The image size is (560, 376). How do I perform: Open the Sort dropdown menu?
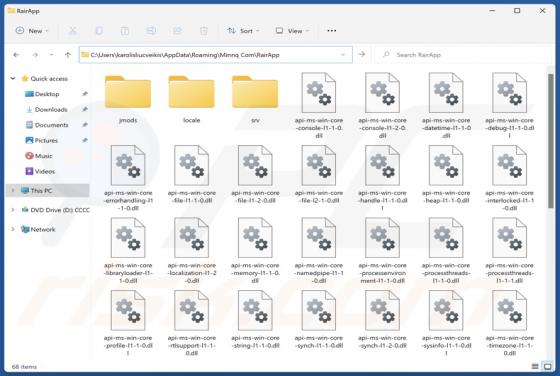(243, 31)
